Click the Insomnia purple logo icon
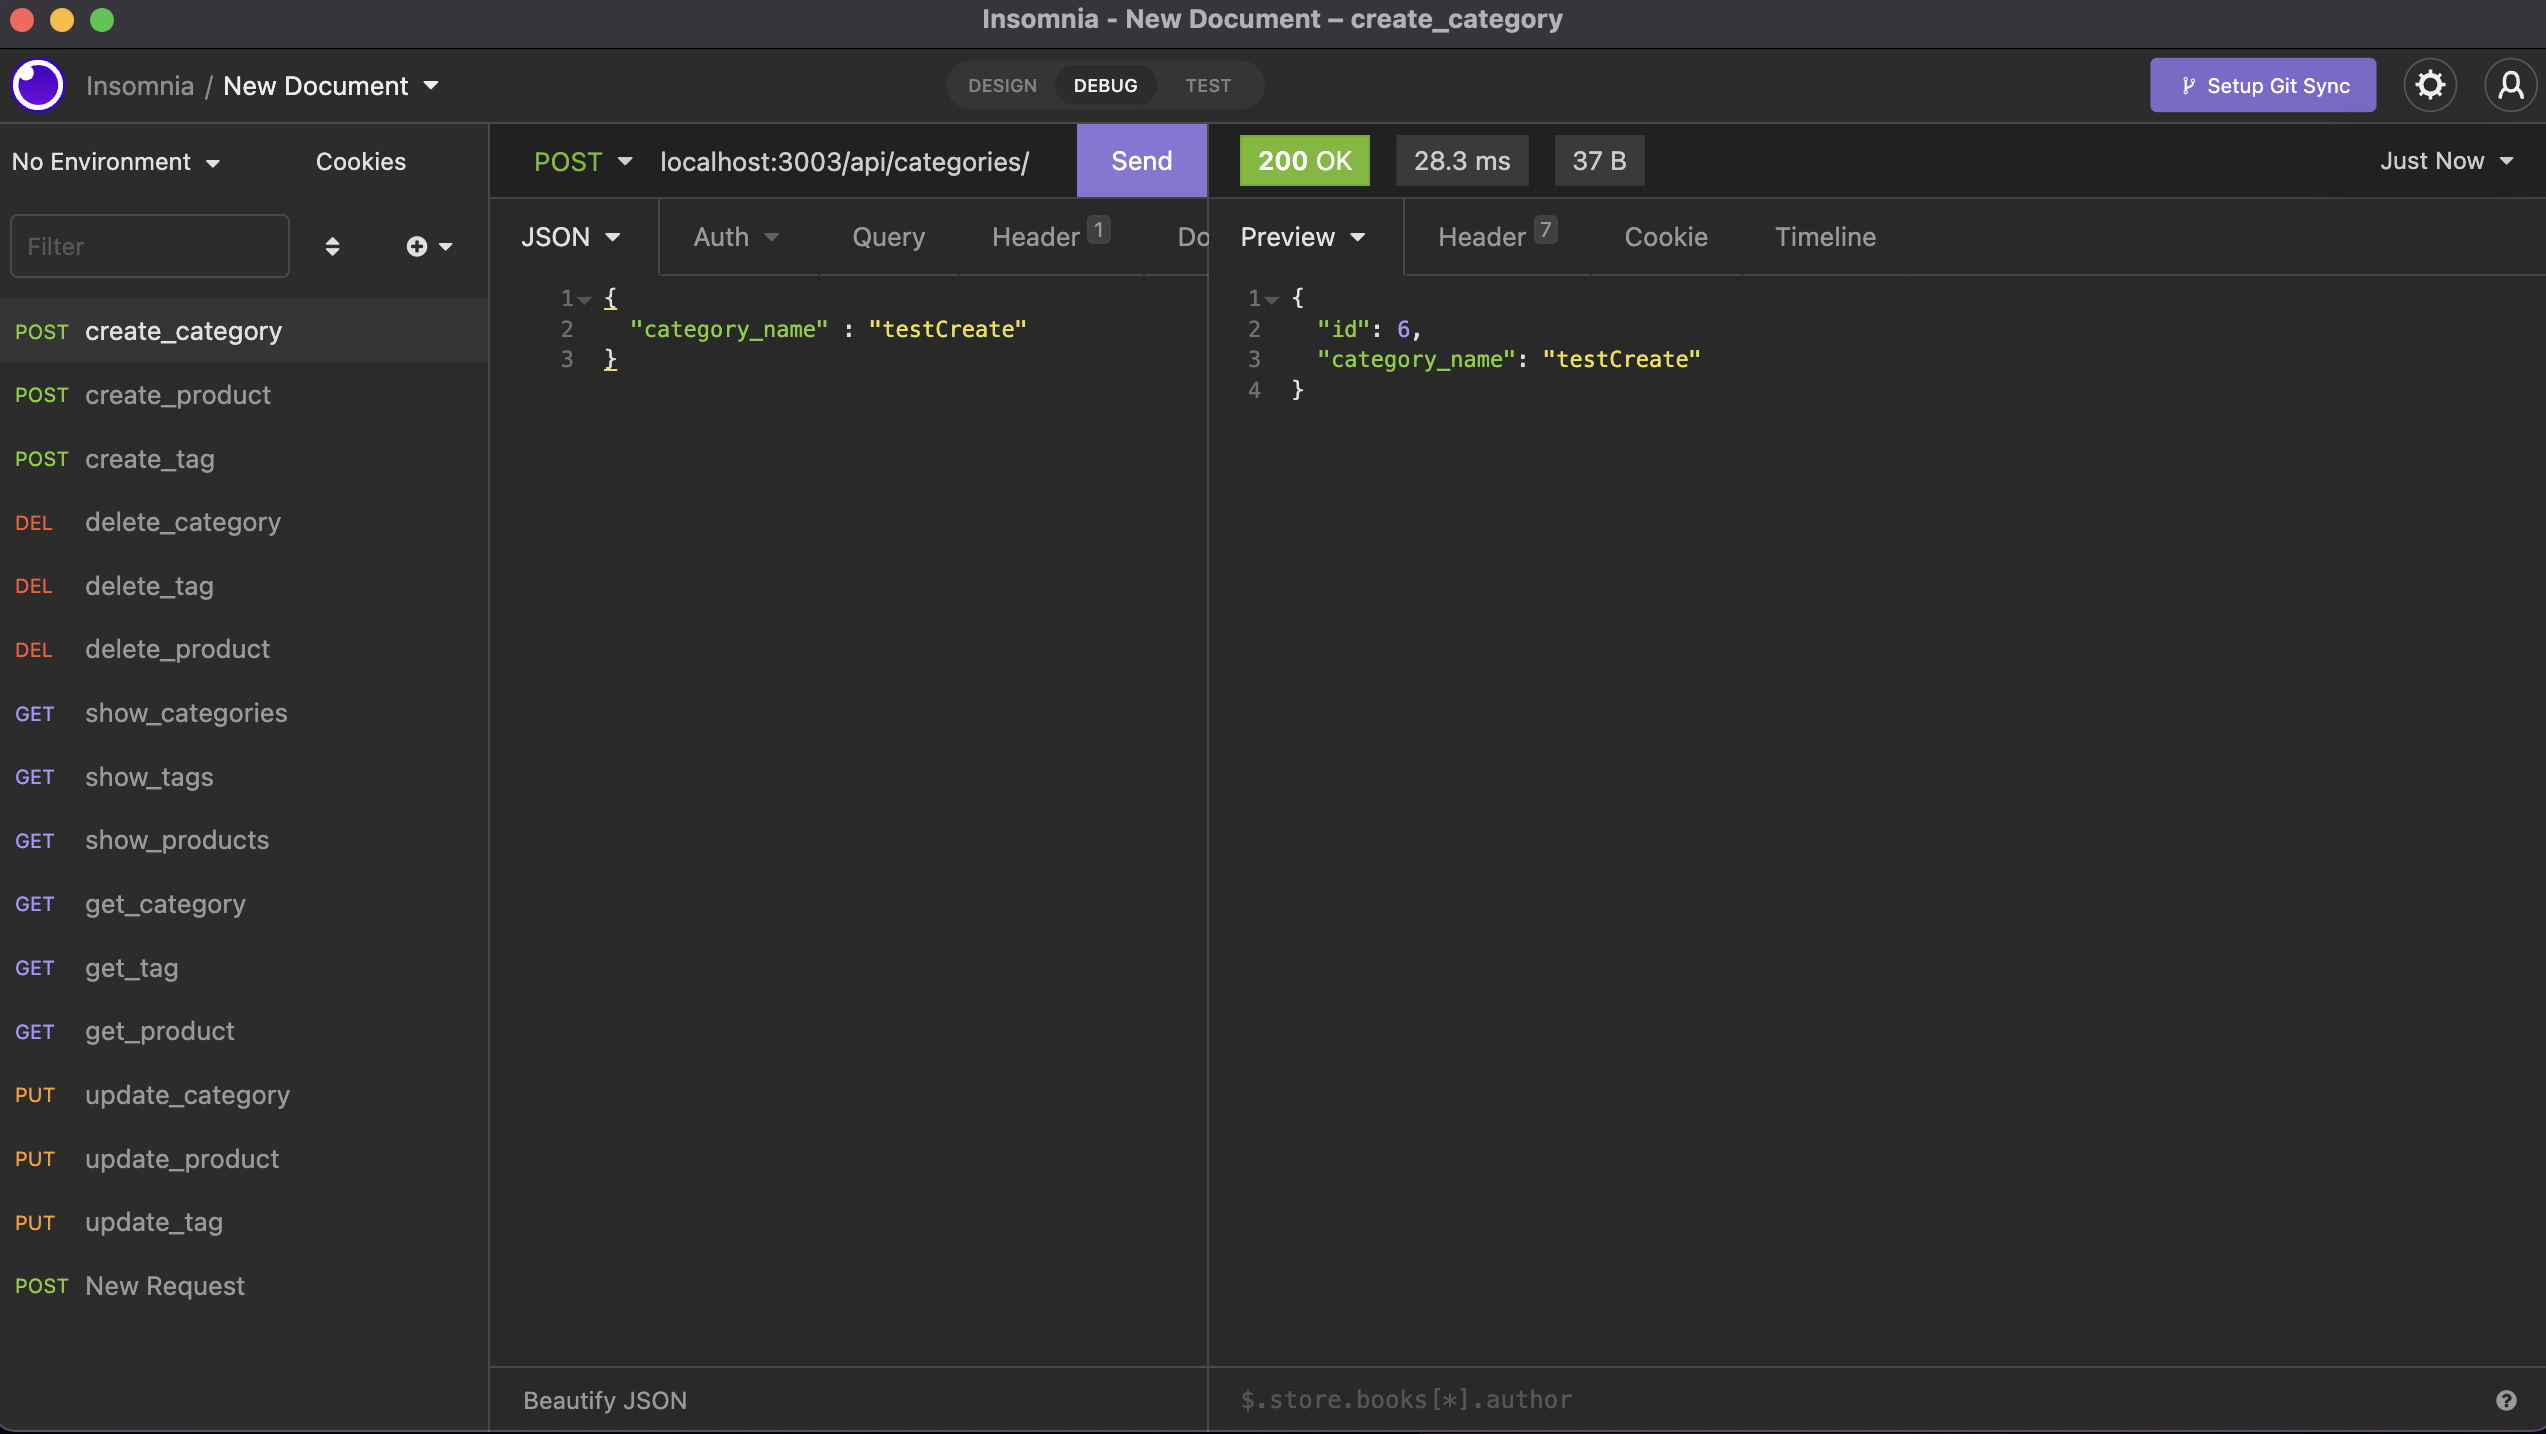 tap(38, 86)
